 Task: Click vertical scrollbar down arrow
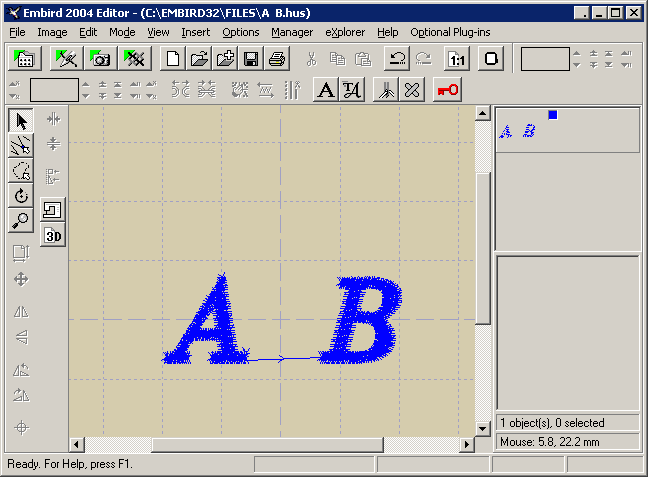483,428
